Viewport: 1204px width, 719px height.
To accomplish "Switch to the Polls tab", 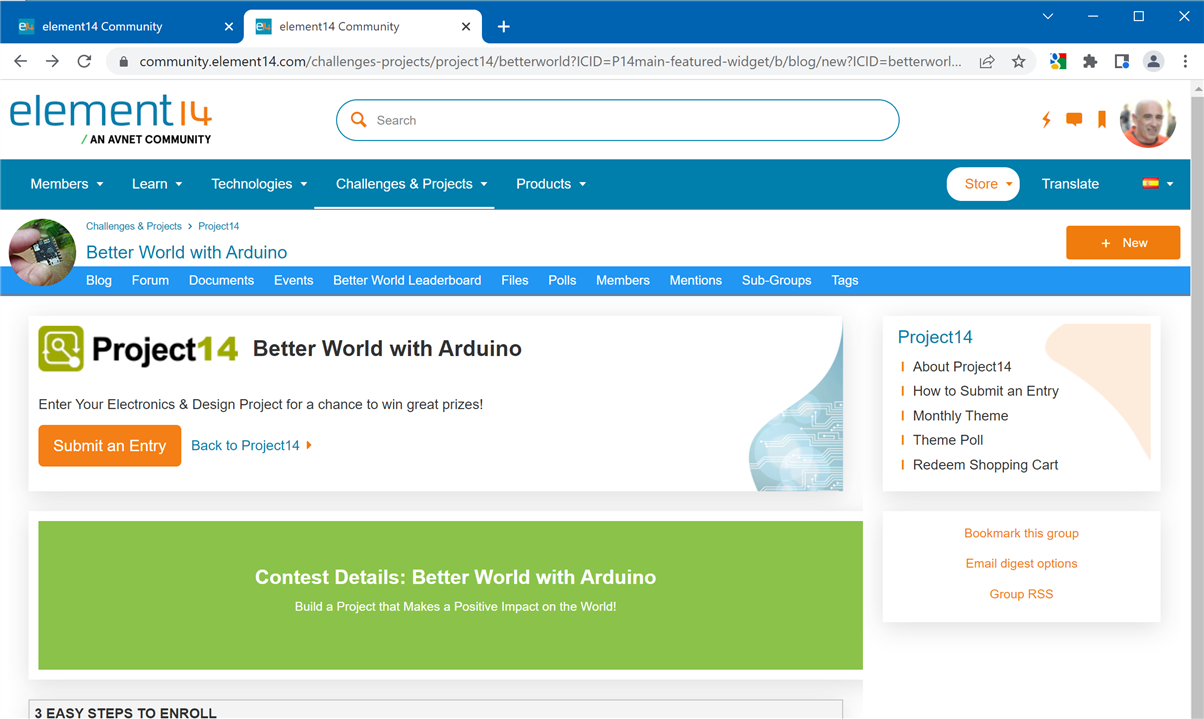I will [562, 280].
